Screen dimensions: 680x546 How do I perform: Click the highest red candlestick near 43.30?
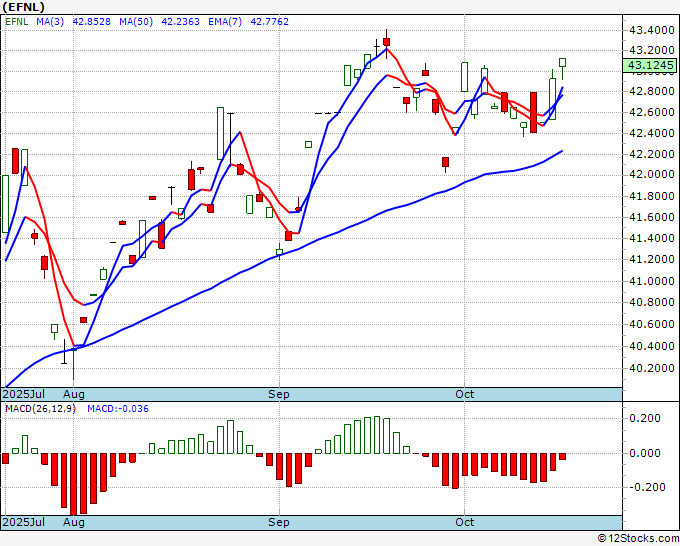pyautogui.click(x=386, y=42)
